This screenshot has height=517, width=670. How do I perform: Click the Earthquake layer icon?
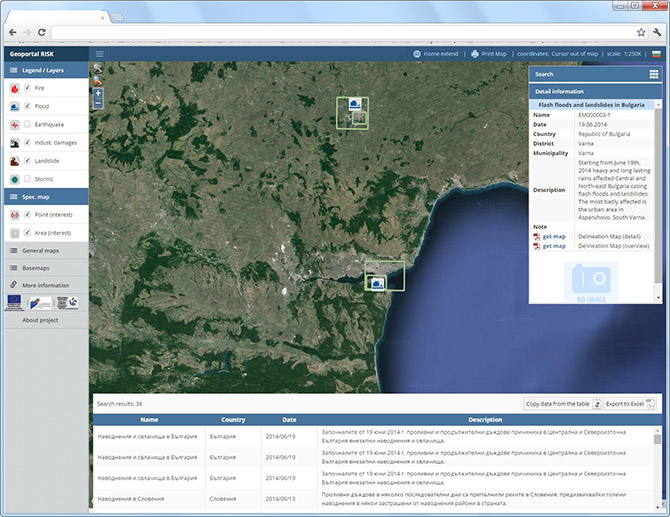click(x=15, y=125)
